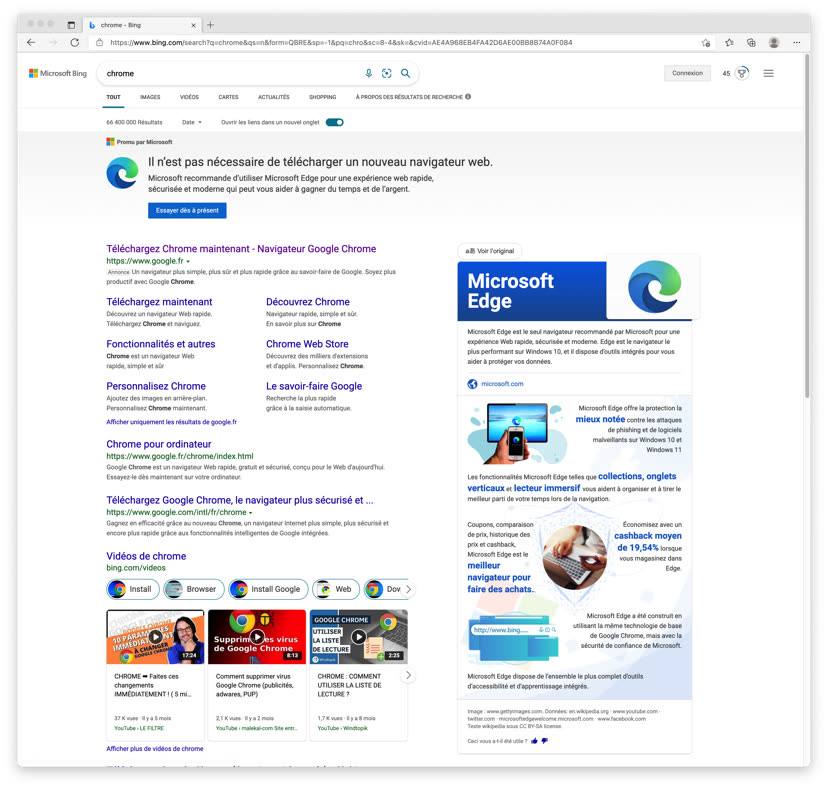The image size is (828, 788).
Task: Click 'Téléchargez maintenant' sublink
Action: click(x=159, y=302)
